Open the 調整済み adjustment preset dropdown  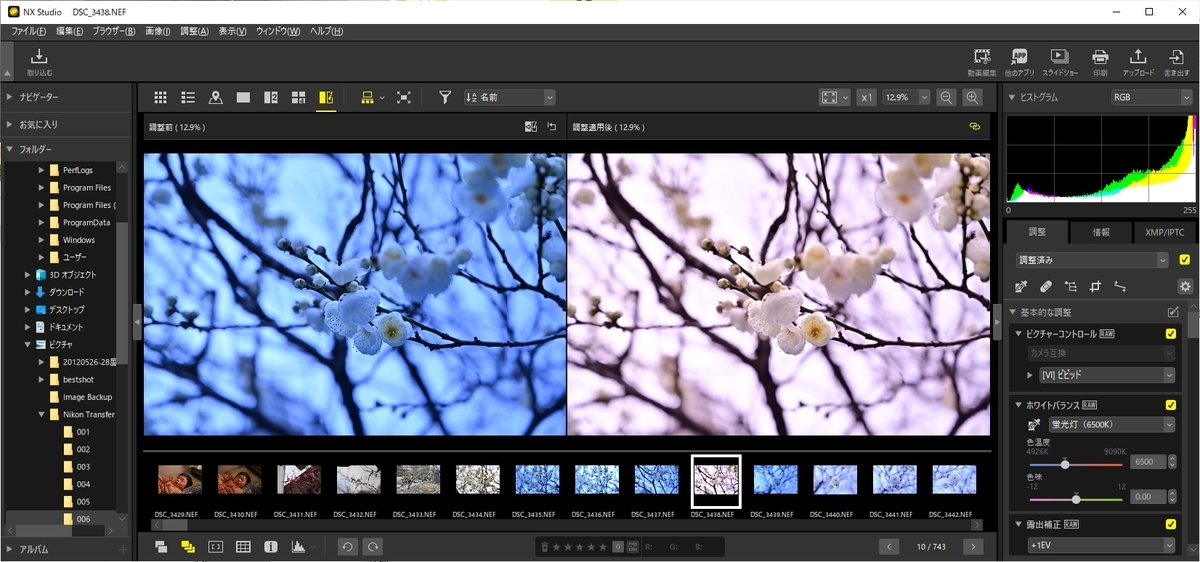coord(1092,260)
